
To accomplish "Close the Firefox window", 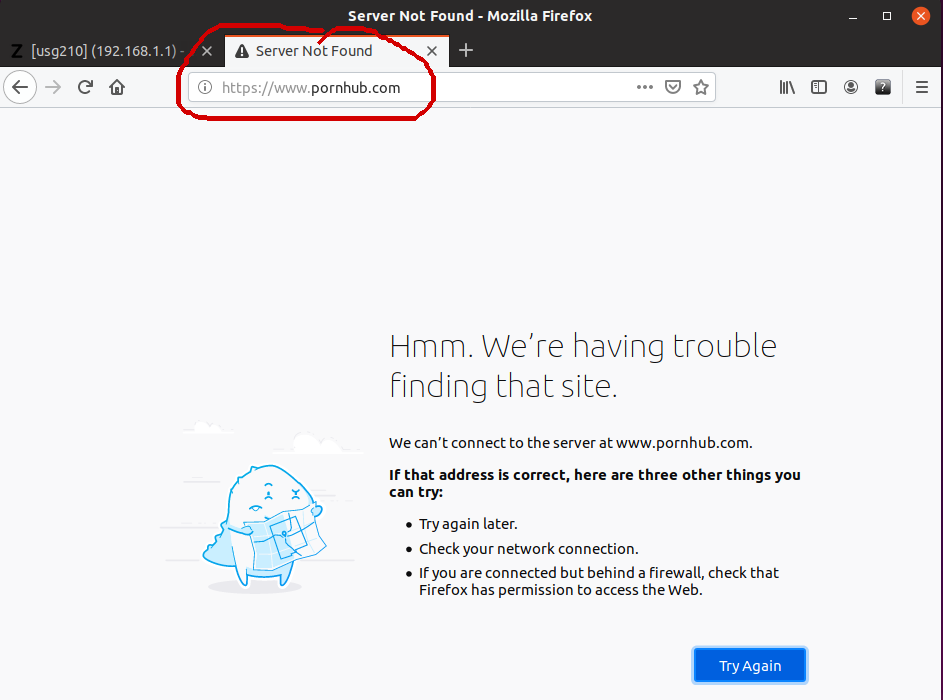I will point(921,16).
